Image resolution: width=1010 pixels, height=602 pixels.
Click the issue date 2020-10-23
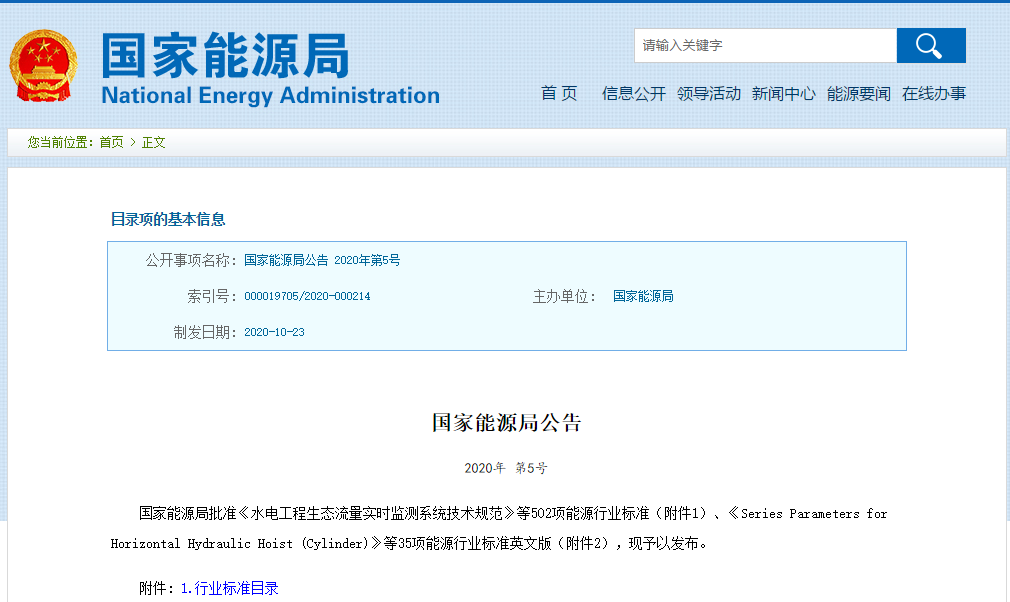[274, 332]
